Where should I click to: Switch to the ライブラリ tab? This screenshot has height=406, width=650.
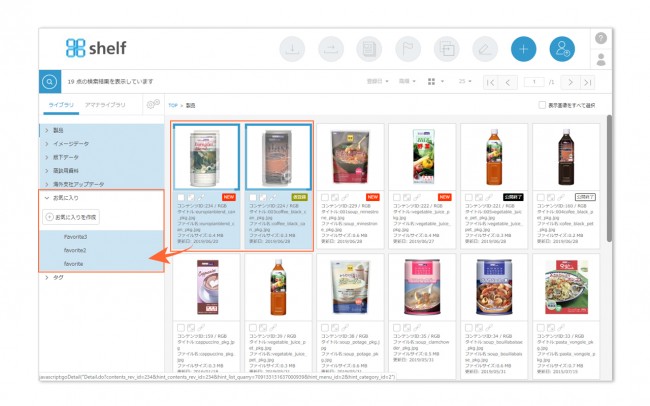pyautogui.click(x=61, y=105)
